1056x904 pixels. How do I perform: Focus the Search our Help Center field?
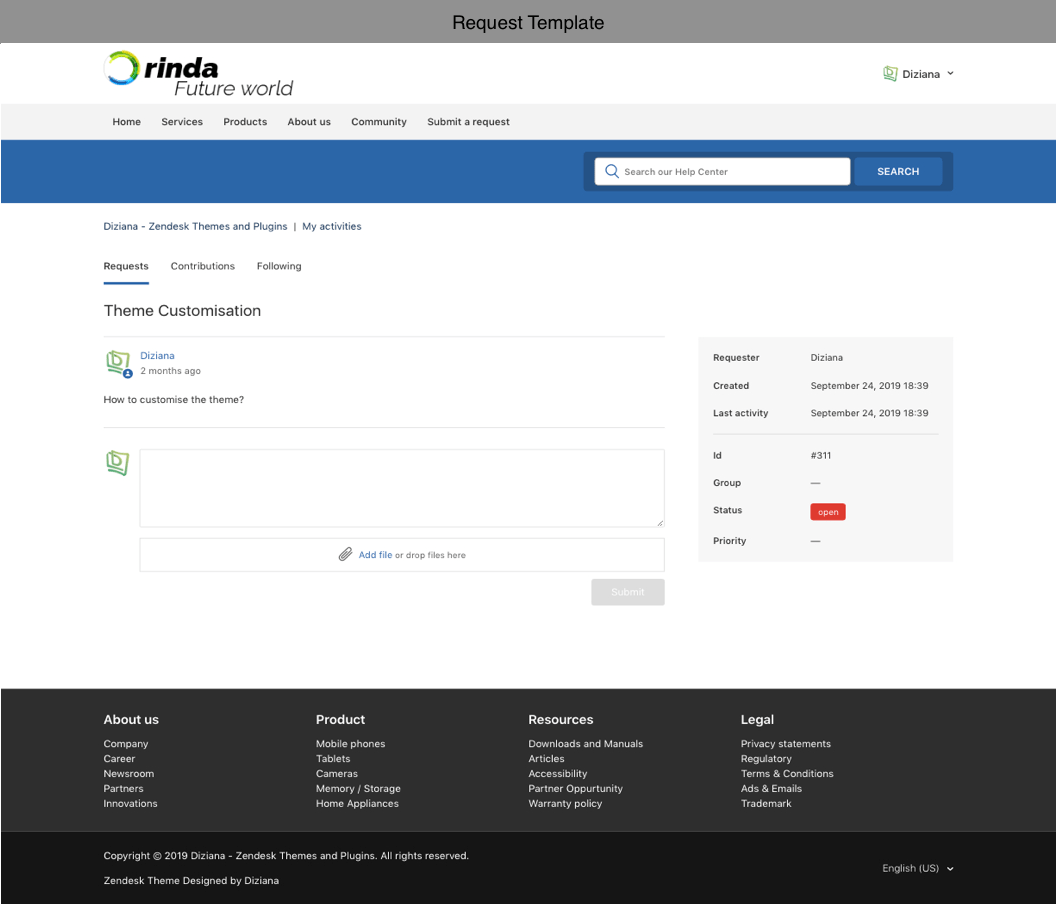click(732, 172)
